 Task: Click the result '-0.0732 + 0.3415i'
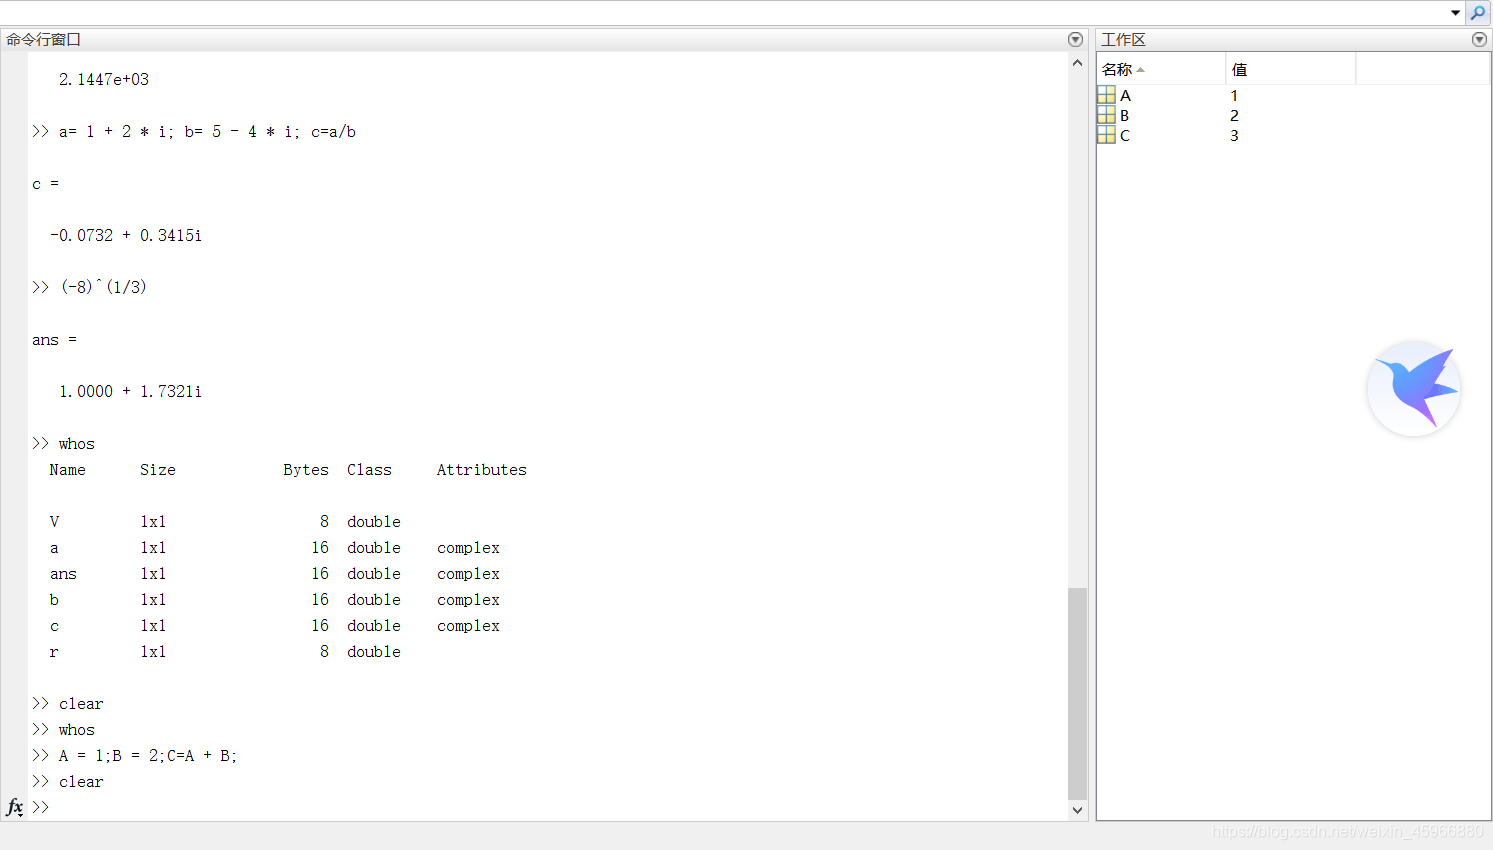click(x=126, y=235)
